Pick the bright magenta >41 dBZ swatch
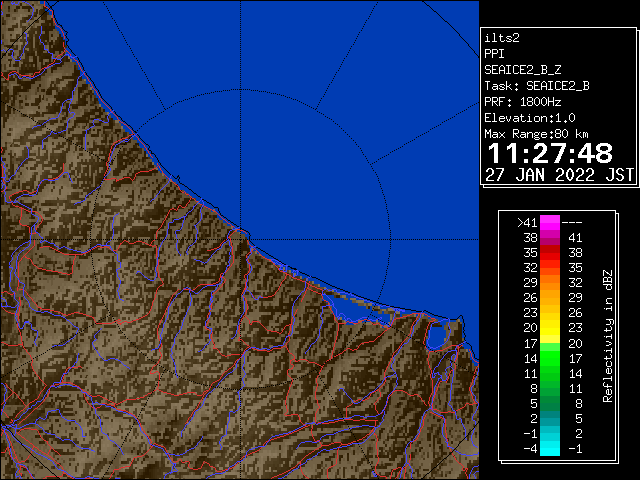Screen dimensions: 640x480 [550, 223]
